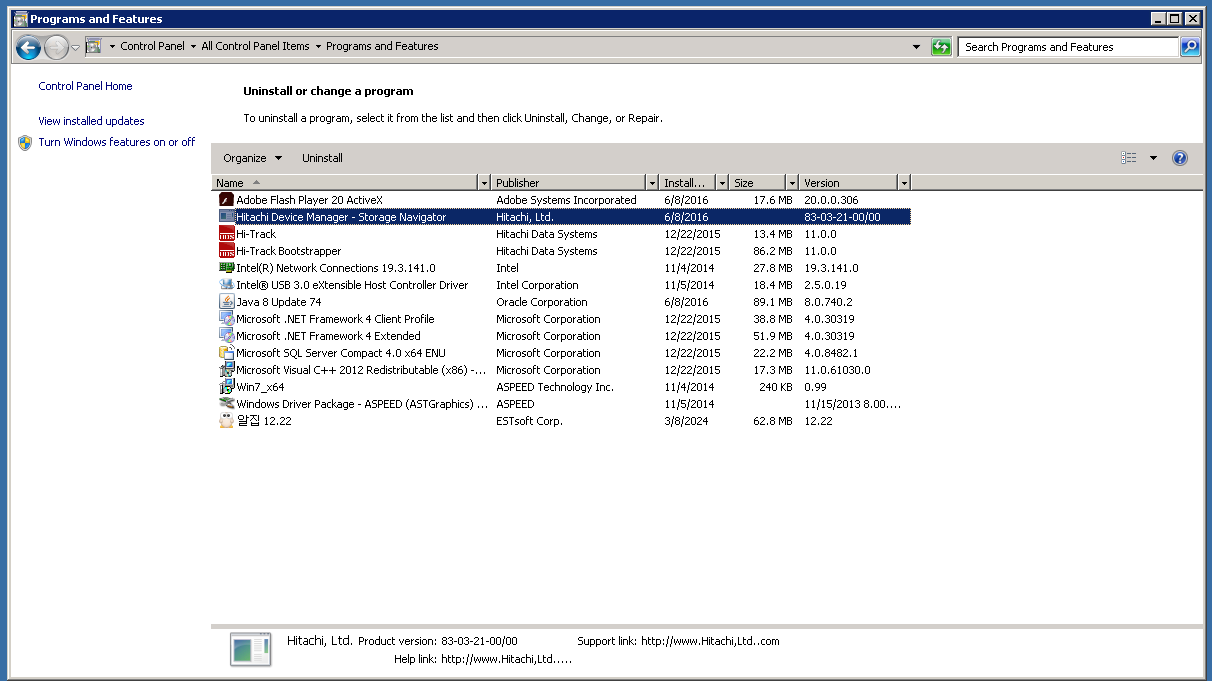
Task: Sort by the Name column header
Action: click(346, 183)
